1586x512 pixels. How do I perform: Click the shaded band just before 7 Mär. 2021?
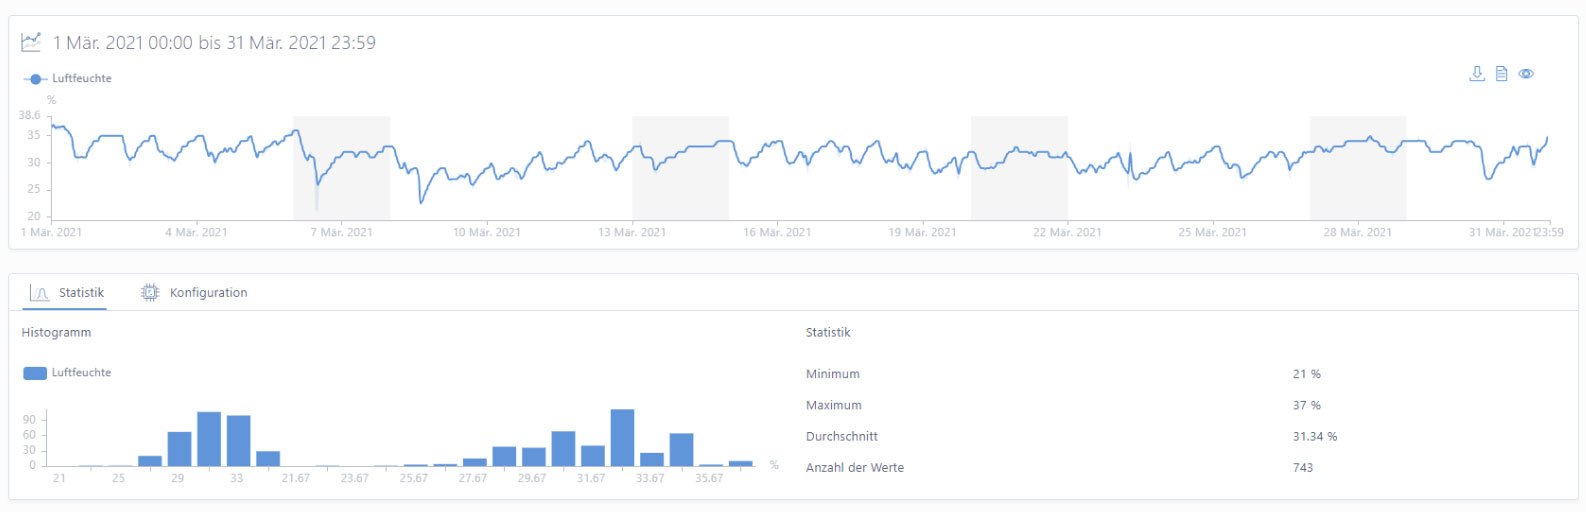[x=341, y=168]
